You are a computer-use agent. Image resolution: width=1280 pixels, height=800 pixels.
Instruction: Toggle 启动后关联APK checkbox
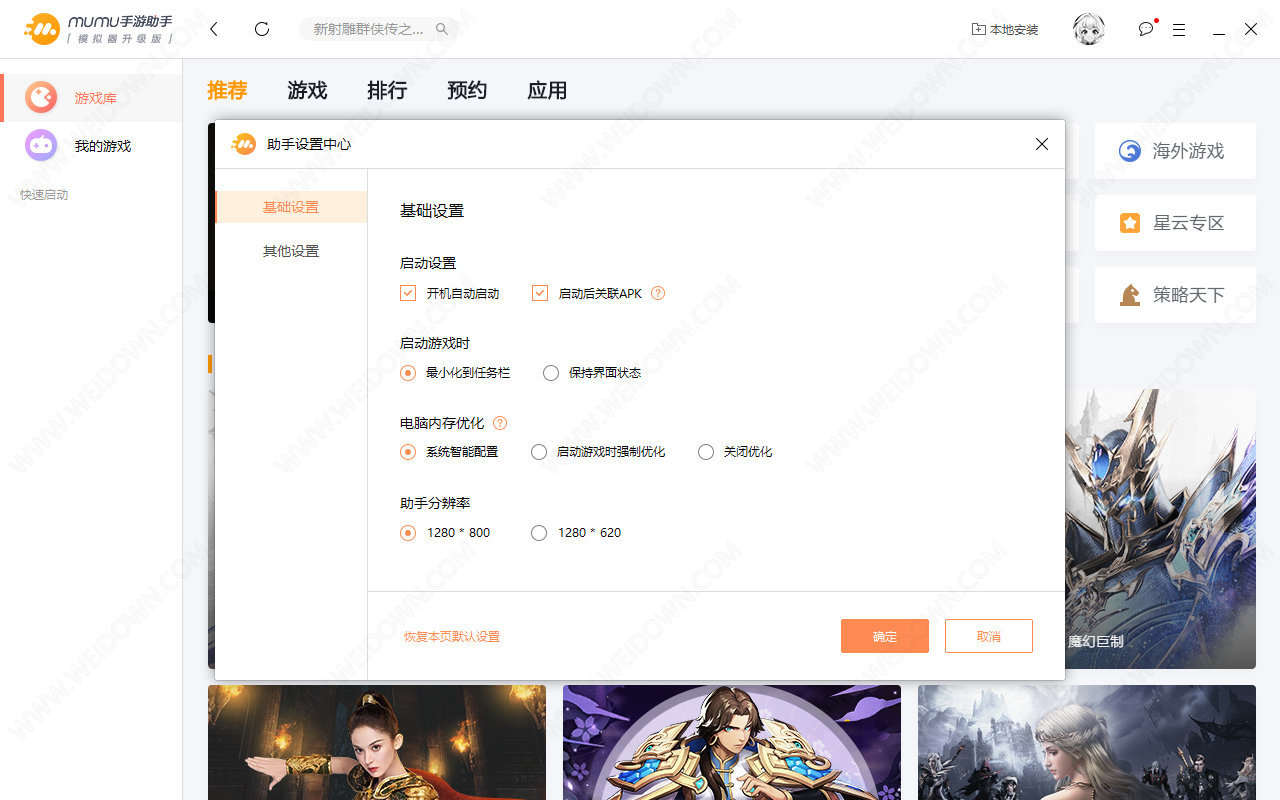[540, 293]
